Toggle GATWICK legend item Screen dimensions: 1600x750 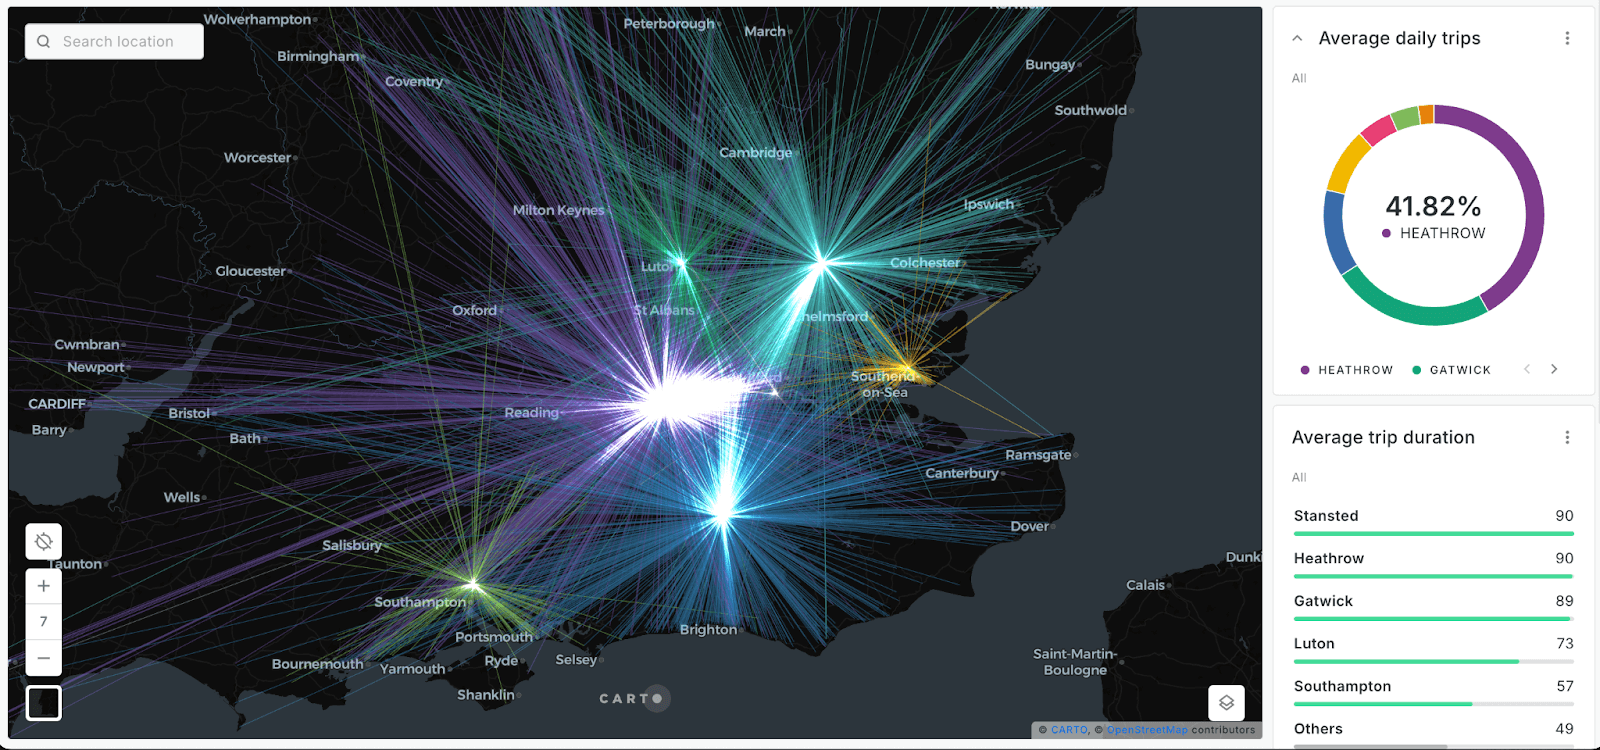pos(1452,370)
